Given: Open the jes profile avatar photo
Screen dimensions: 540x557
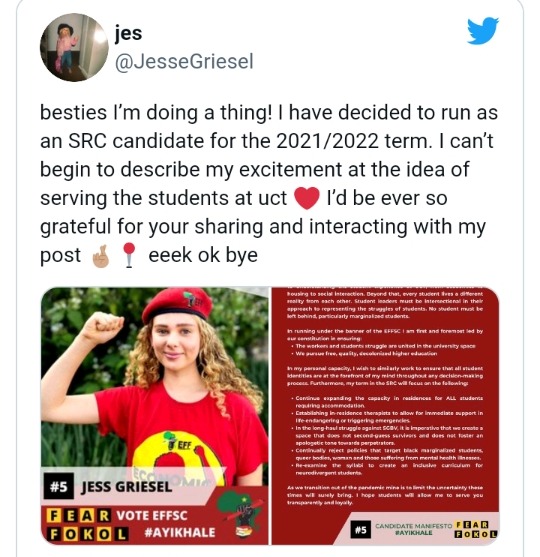Looking at the screenshot, I should pos(74,47).
